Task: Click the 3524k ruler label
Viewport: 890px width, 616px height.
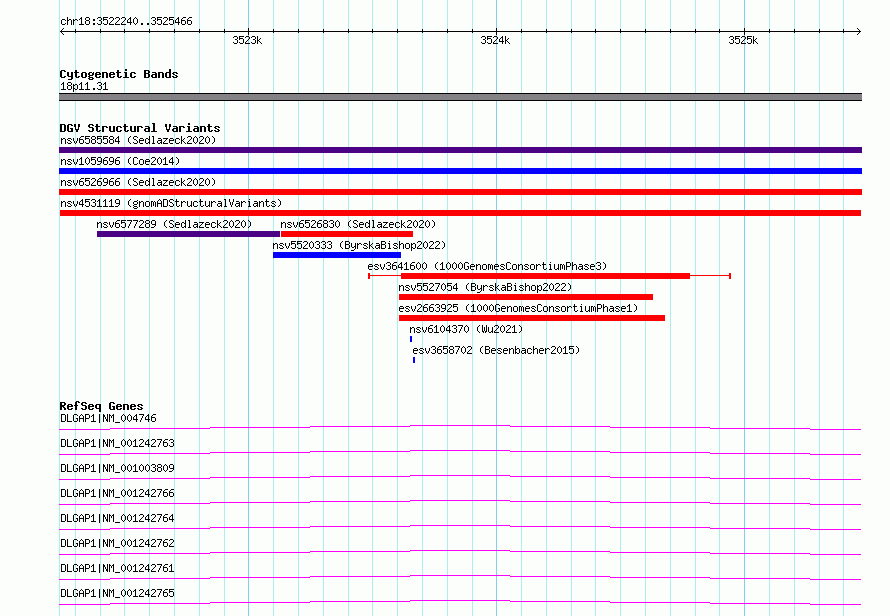Action: [496, 40]
